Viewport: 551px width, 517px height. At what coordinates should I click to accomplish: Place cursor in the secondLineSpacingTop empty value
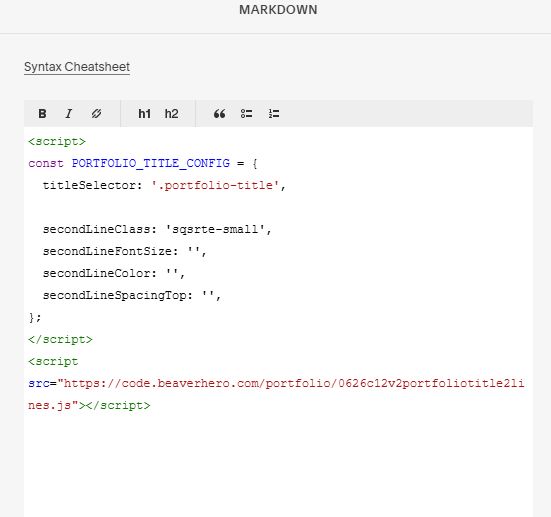coord(208,295)
